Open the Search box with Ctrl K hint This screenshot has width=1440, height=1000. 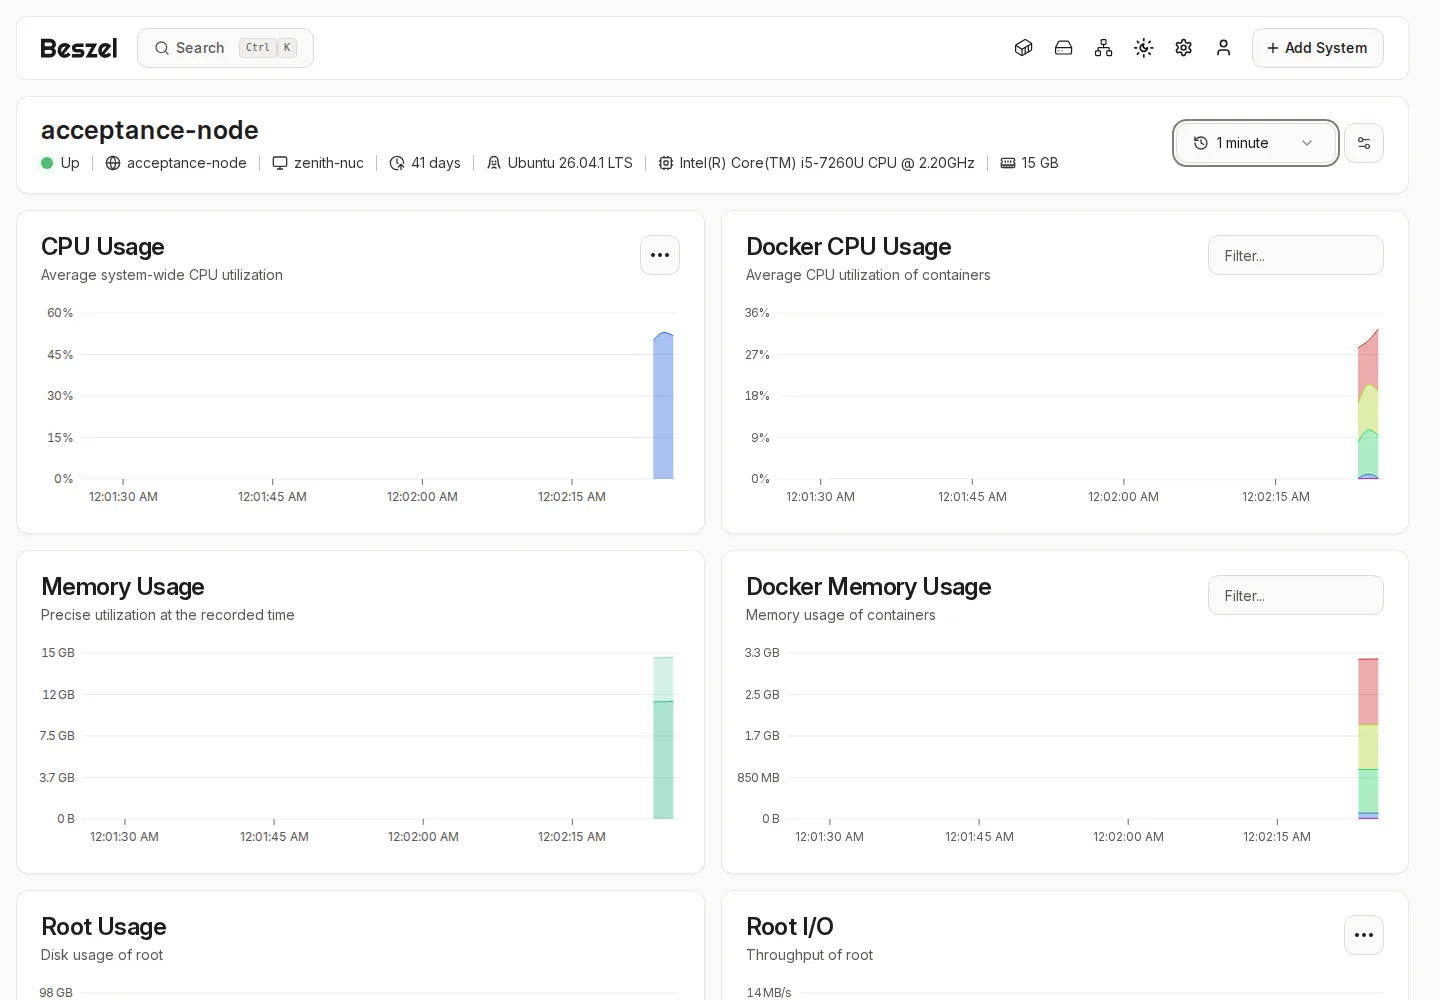coord(225,48)
